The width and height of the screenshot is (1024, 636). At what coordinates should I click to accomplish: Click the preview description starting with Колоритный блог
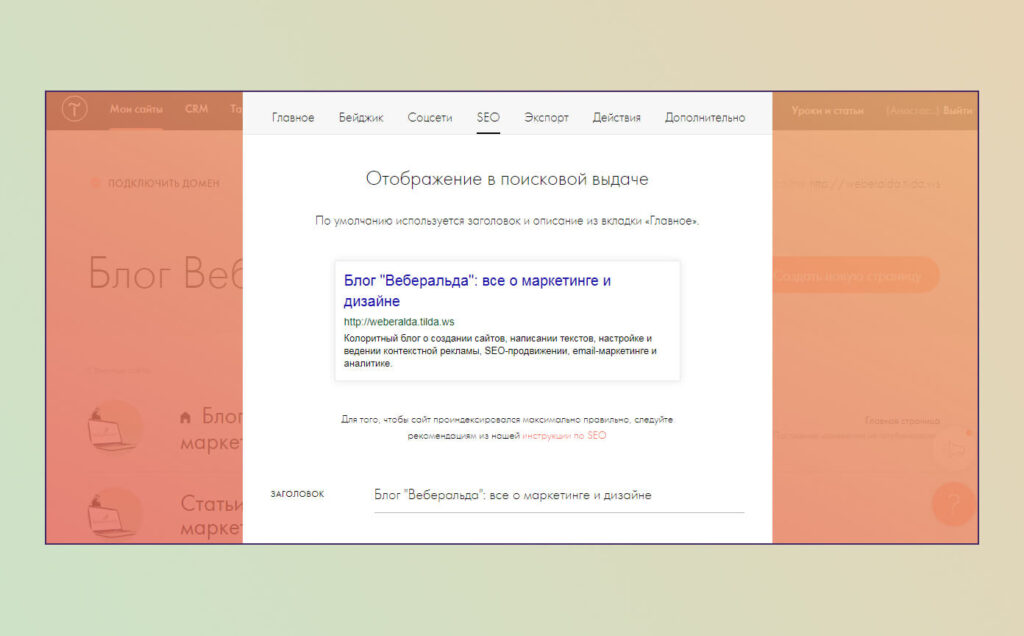coord(500,351)
